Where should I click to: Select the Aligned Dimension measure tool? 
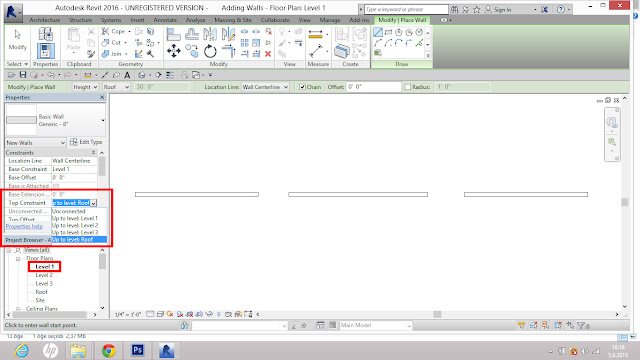coord(316,34)
